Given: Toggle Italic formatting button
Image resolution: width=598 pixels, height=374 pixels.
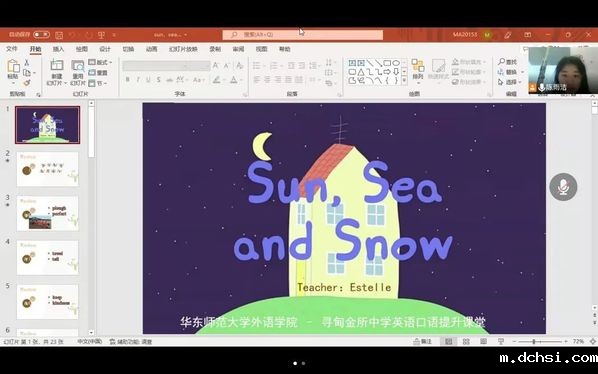Looking at the screenshot, I should click(x=138, y=80).
